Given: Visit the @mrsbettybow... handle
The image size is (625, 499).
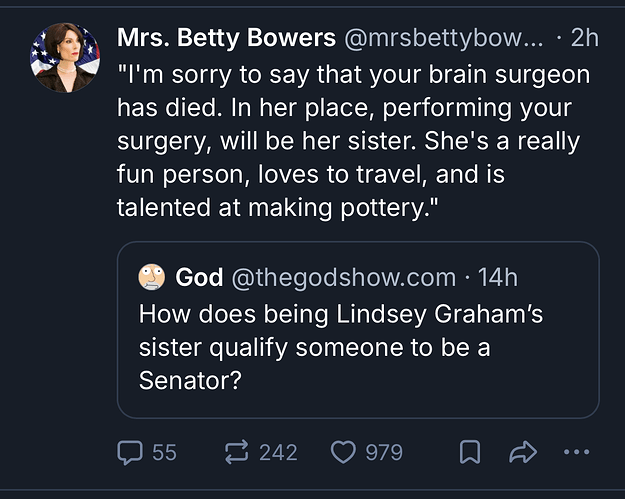Looking at the screenshot, I should [443, 39].
